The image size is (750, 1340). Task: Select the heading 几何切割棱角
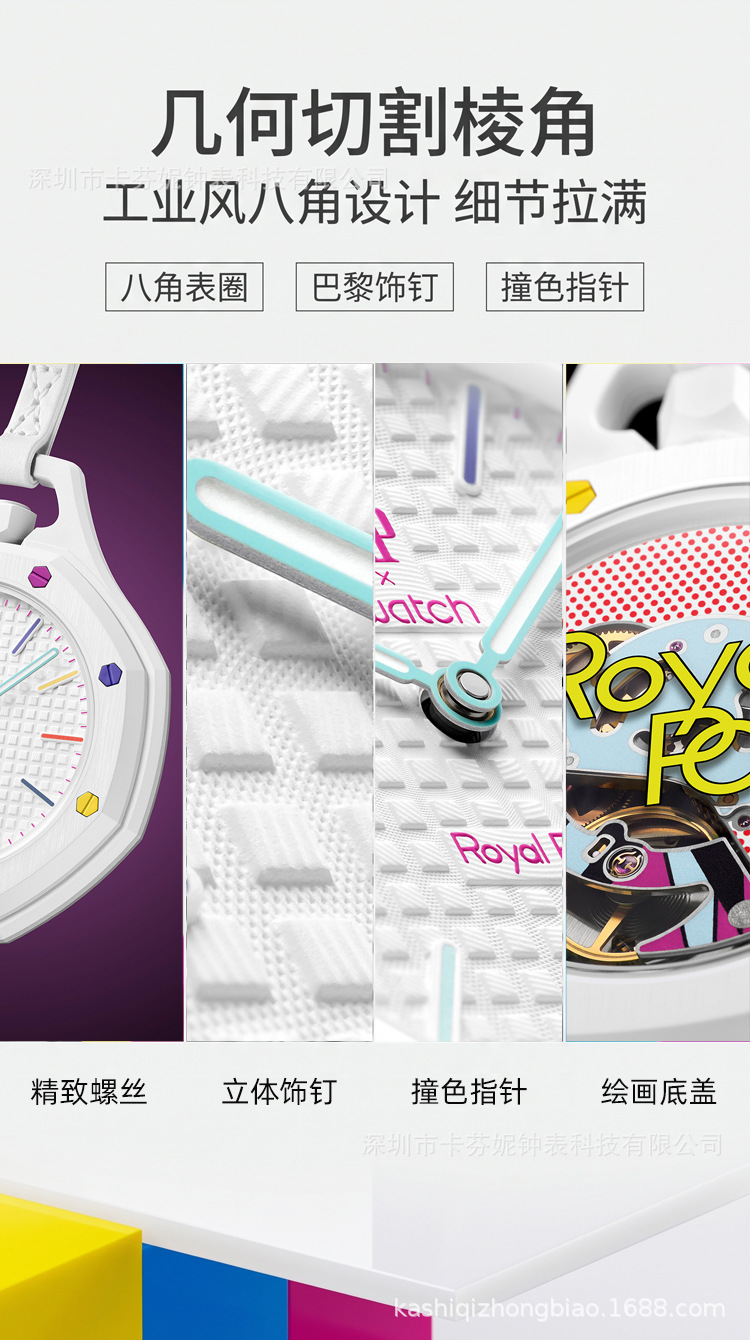click(375, 123)
